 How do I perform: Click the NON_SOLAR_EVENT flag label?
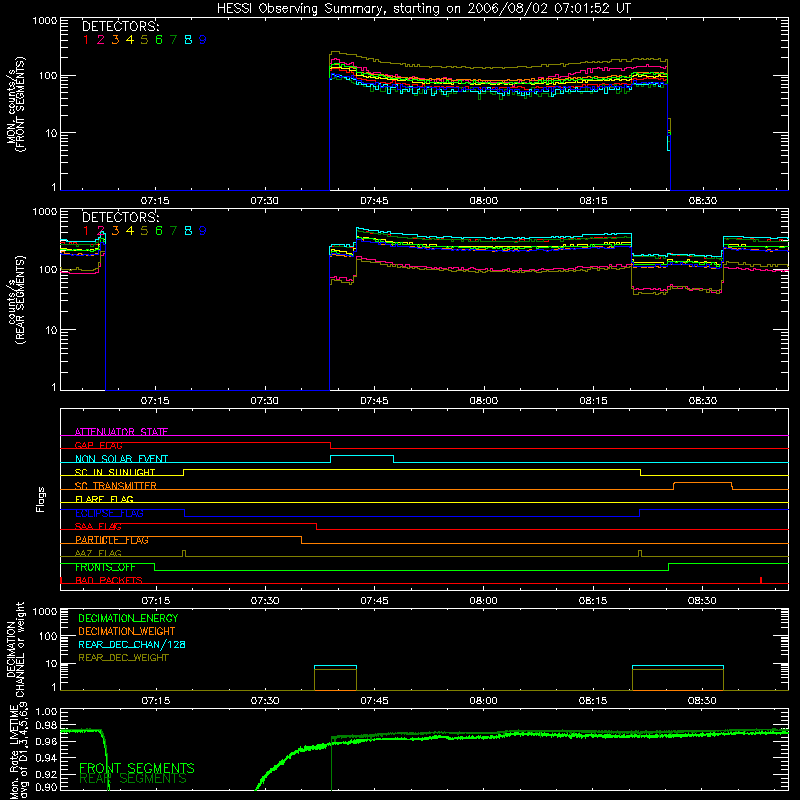(x=121, y=459)
